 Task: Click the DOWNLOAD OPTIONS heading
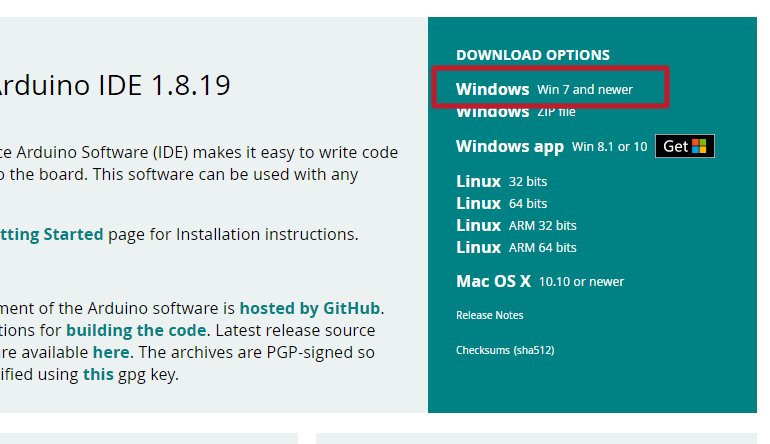(532, 55)
